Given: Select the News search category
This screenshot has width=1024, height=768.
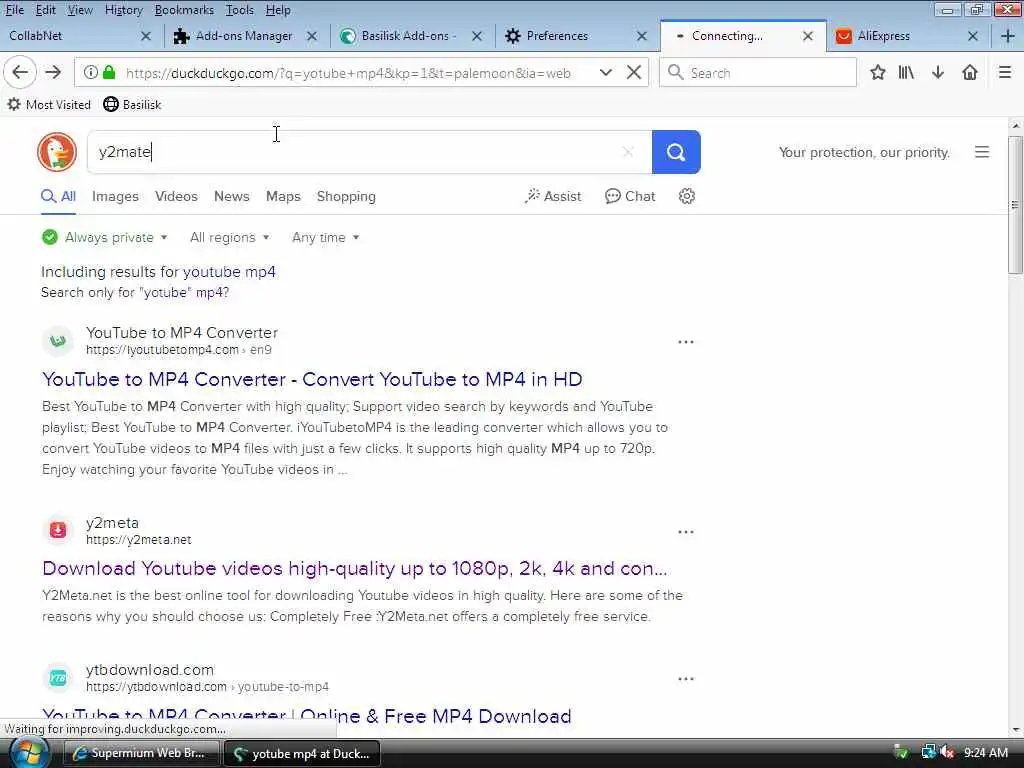Looking at the screenshot, I should [232, 196].
